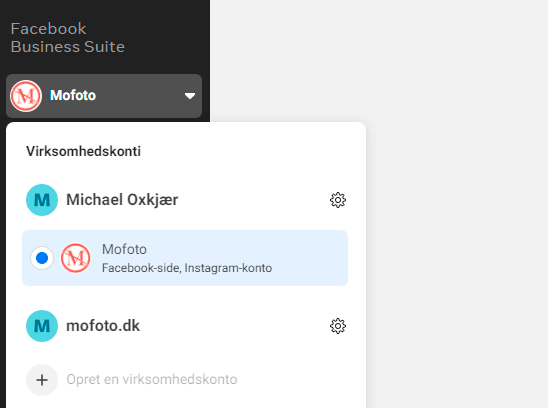The height and width of the screenshot is (408, 548).
Task: Click Opret en virksomhedskonto
Action: [x=152, y=379]
